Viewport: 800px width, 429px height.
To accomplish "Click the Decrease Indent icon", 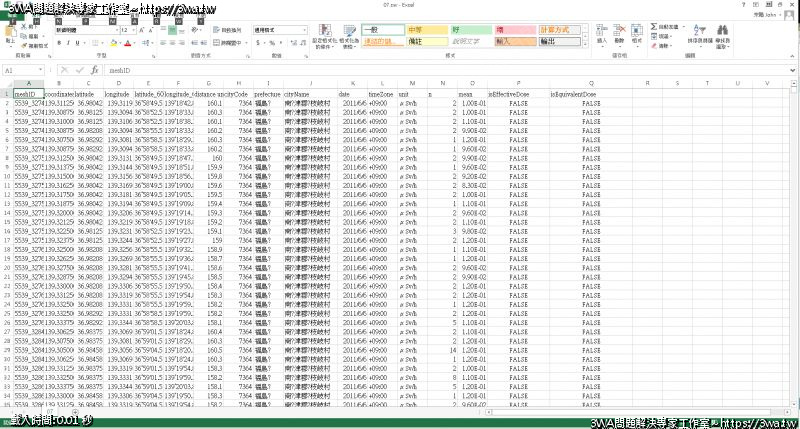I will [x=195, y=43].
